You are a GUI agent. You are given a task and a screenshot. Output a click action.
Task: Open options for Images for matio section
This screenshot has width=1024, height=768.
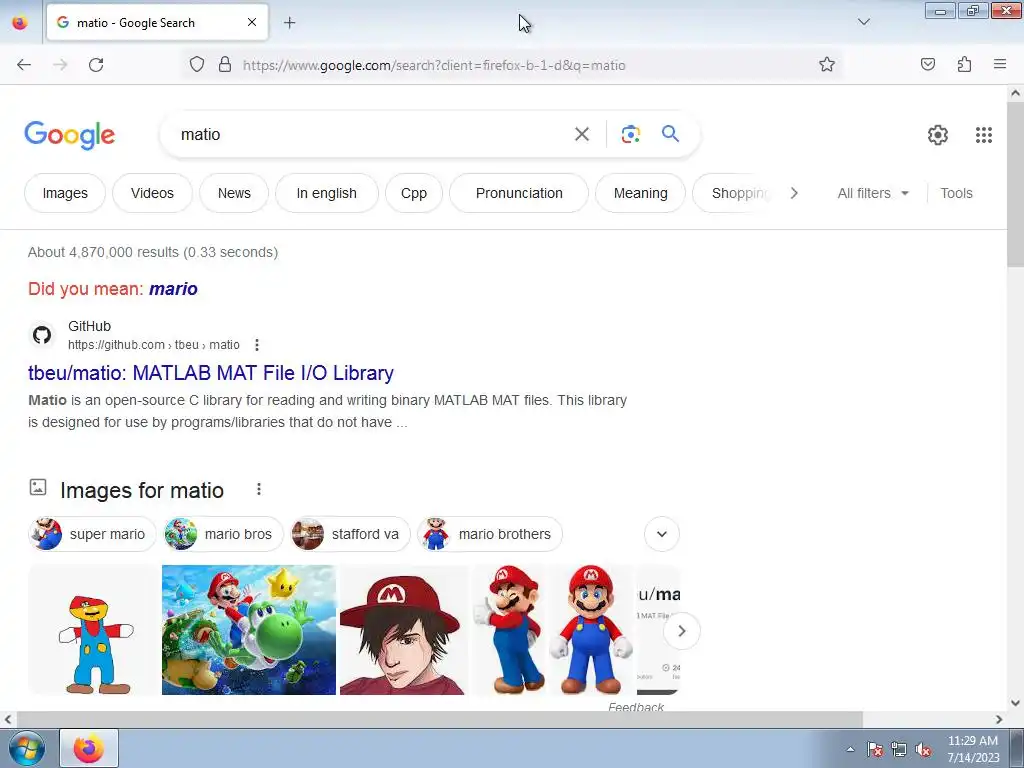pos(259,489)
